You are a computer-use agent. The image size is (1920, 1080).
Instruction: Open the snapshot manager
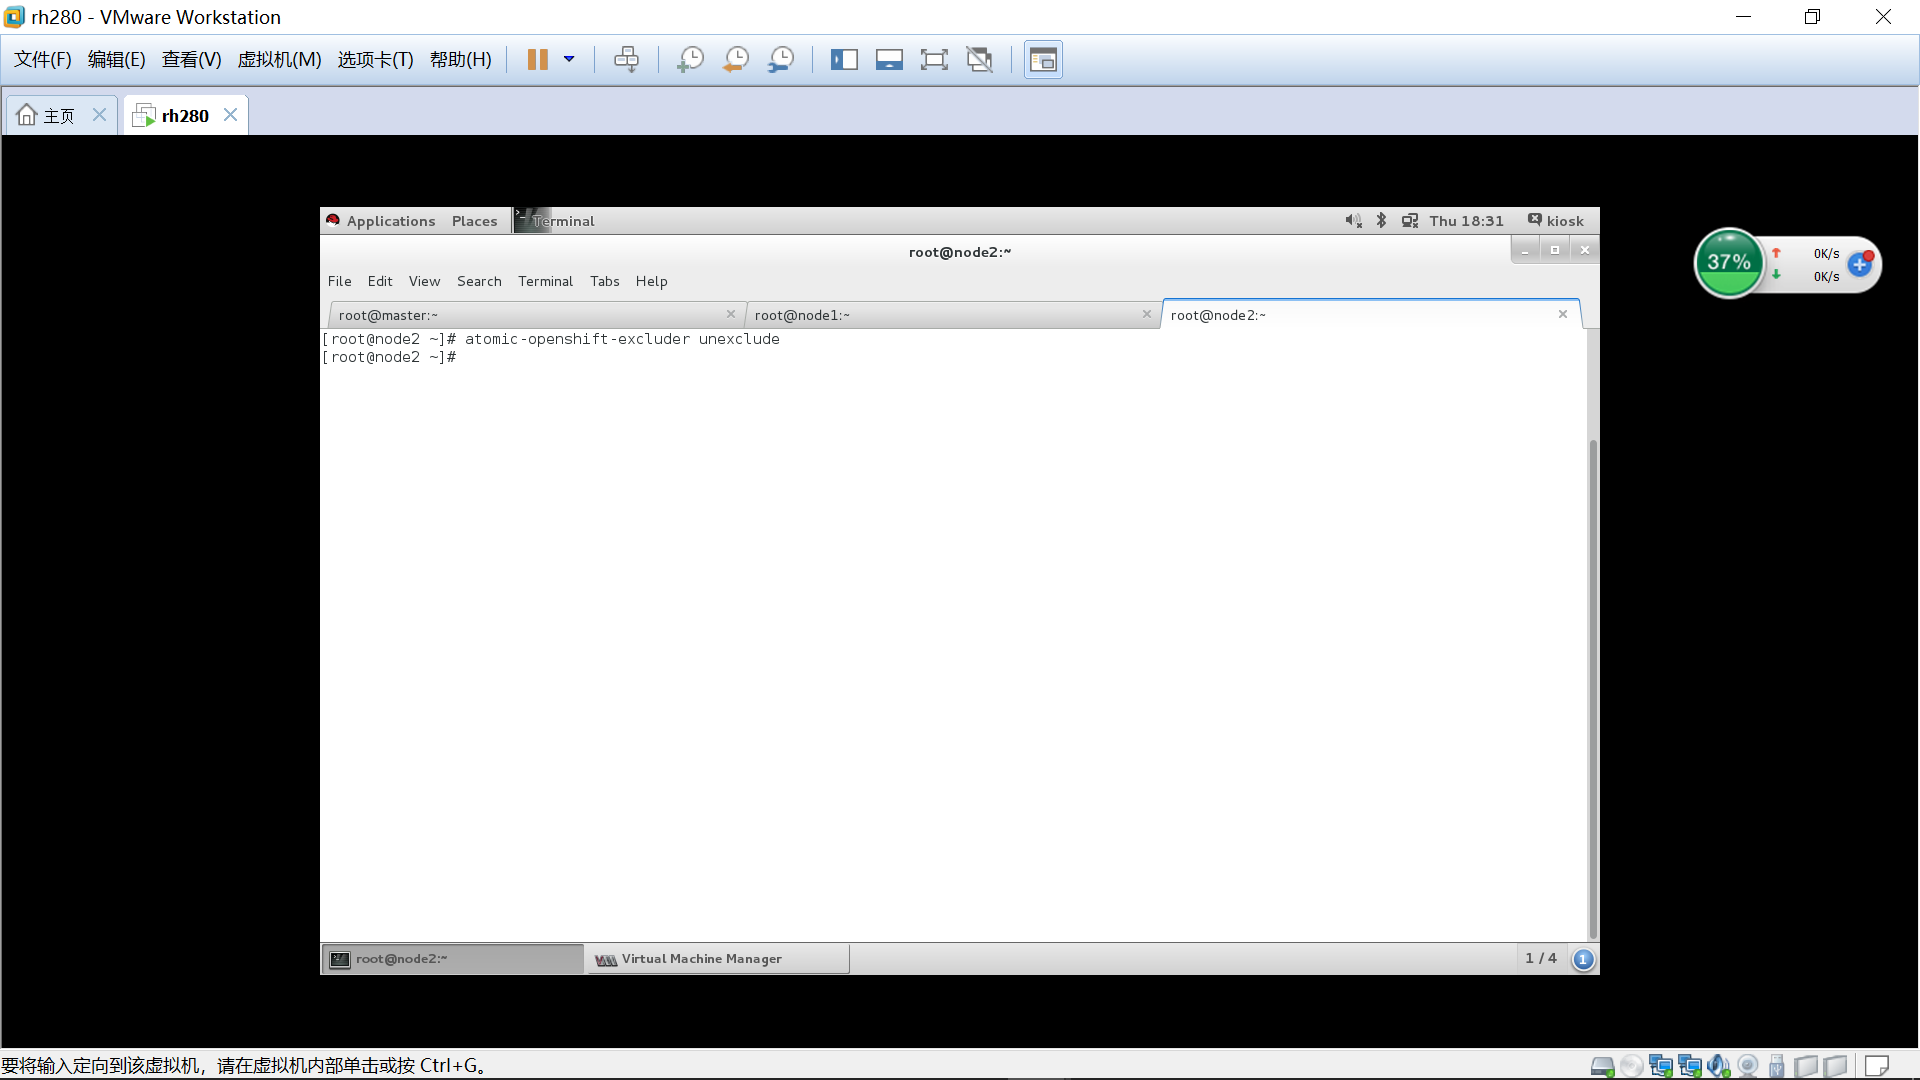pos(781,59)
